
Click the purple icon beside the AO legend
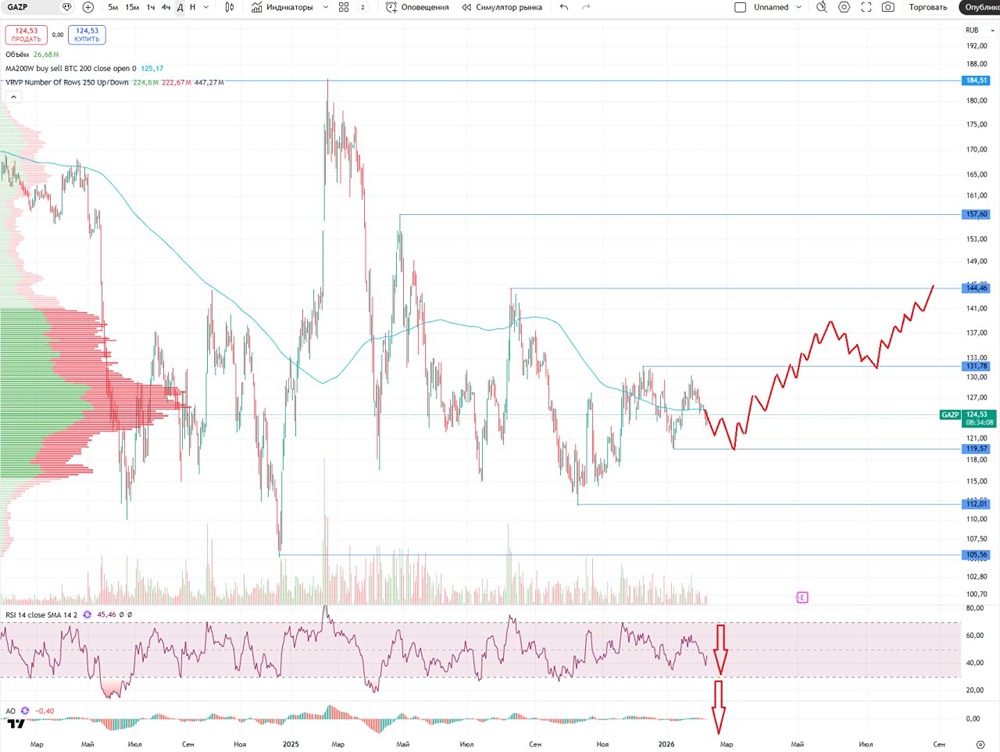pos(25,711)
